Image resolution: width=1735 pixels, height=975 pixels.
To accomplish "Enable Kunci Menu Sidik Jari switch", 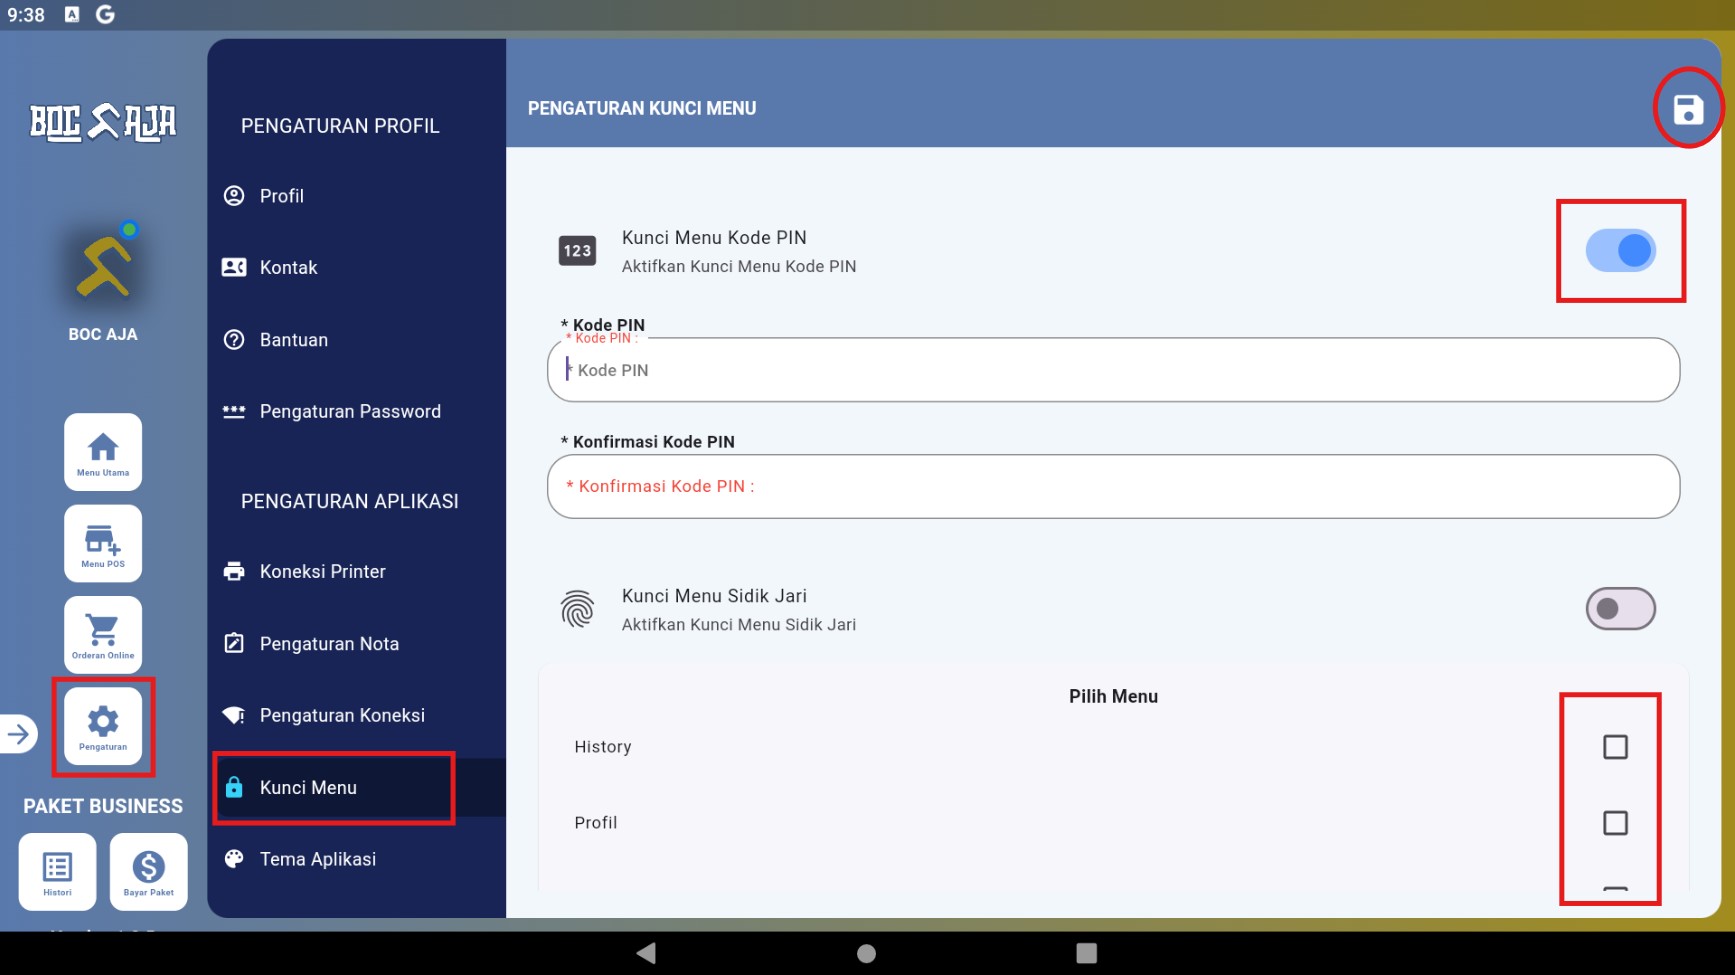I will [x=1620, y=609].
